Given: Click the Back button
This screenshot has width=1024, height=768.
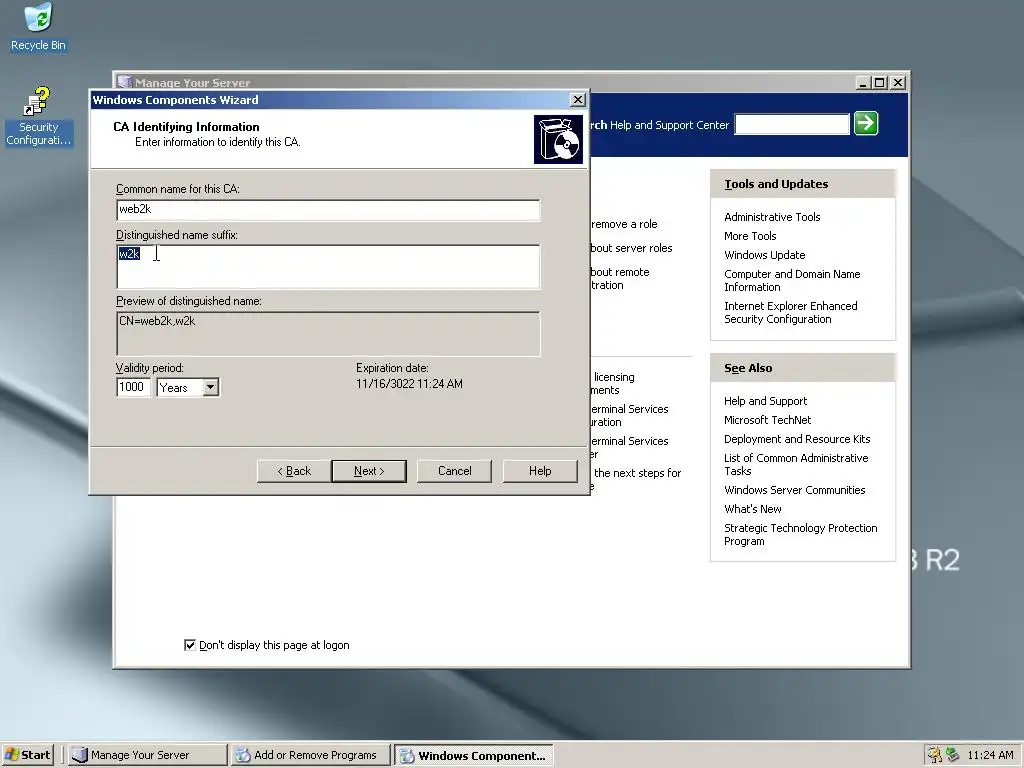Looking at the screenshot, I should 294,471.
